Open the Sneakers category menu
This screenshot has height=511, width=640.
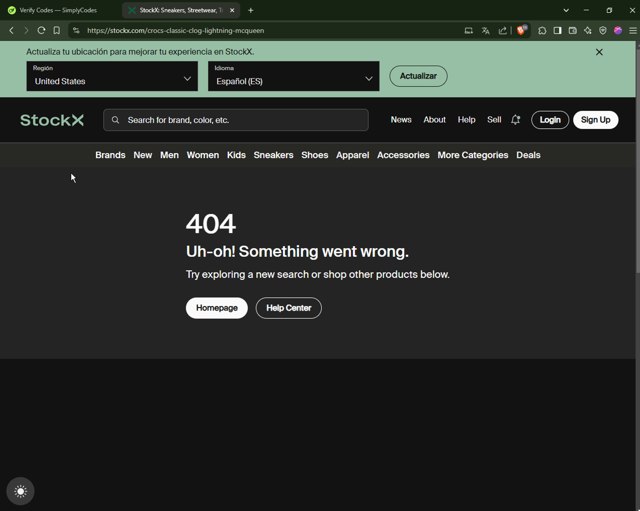(x=273, y=155)
